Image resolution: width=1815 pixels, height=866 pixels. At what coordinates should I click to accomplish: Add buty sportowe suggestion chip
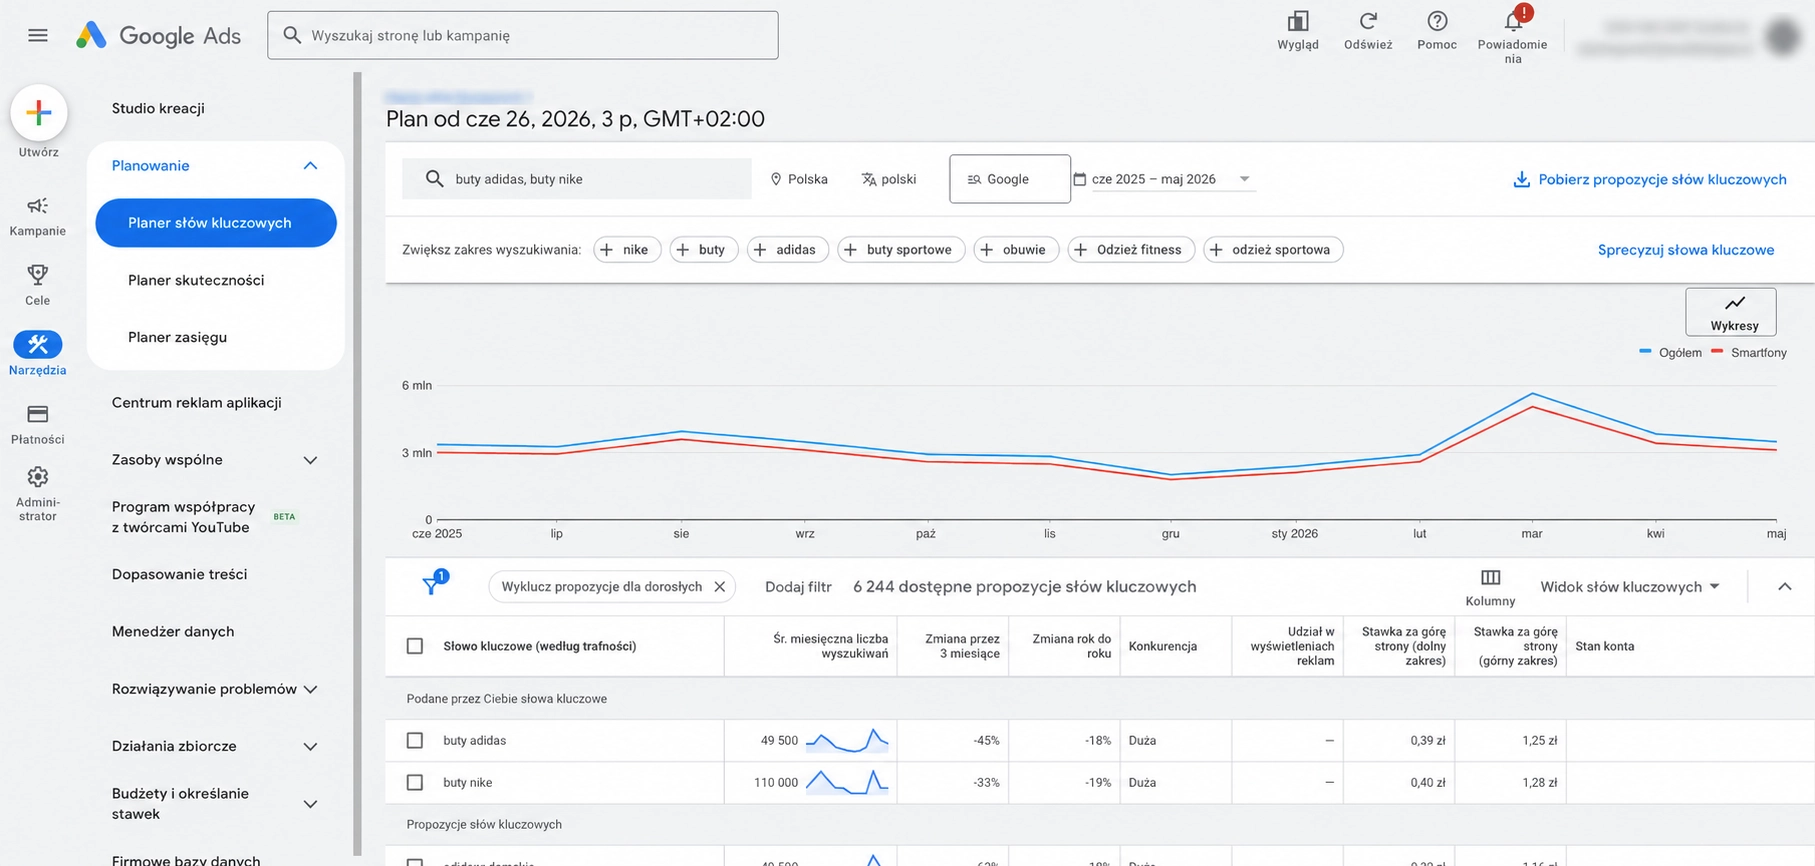click(901, 250)
